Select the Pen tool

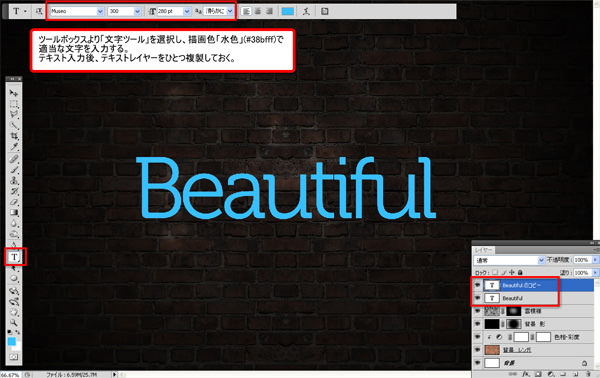tap(14, 244)
